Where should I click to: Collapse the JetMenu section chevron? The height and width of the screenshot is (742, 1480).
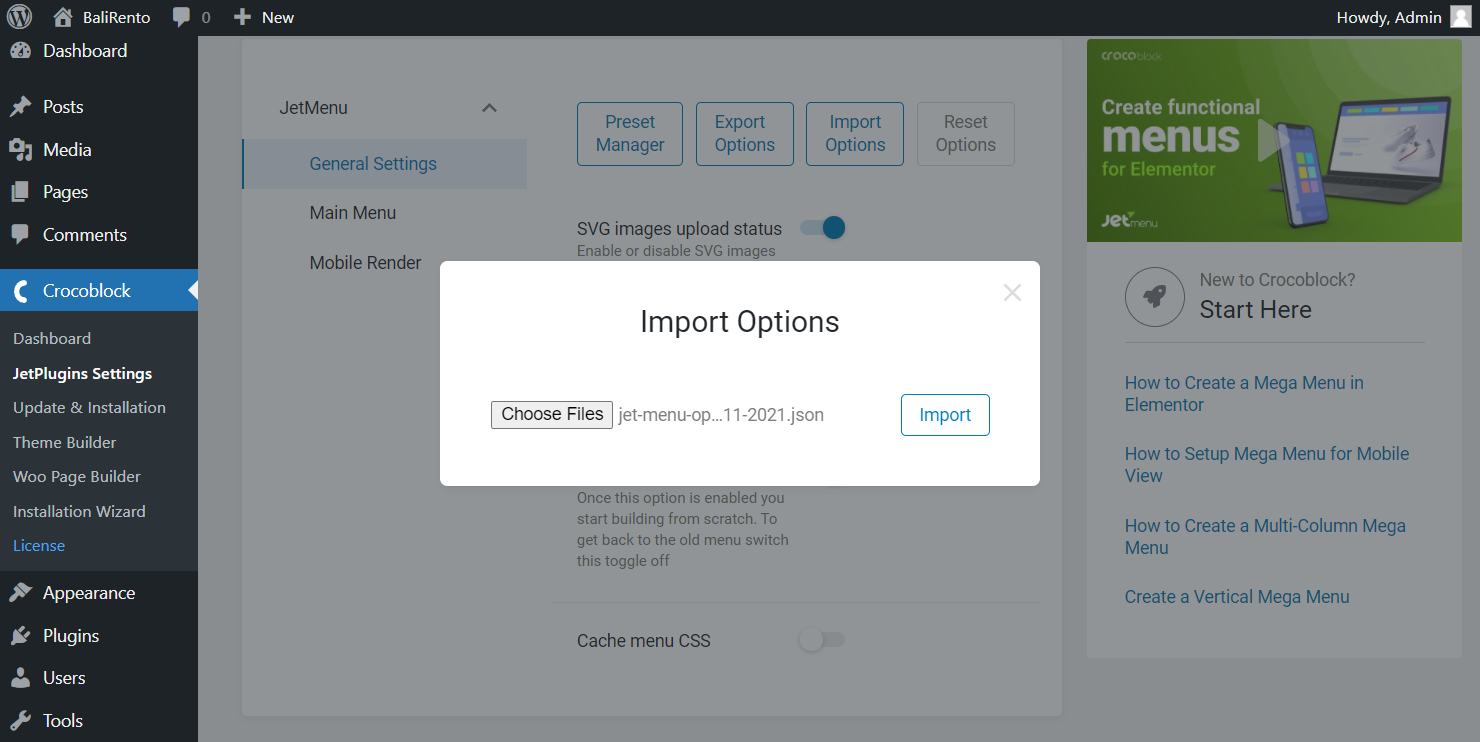tap(489, 108)
